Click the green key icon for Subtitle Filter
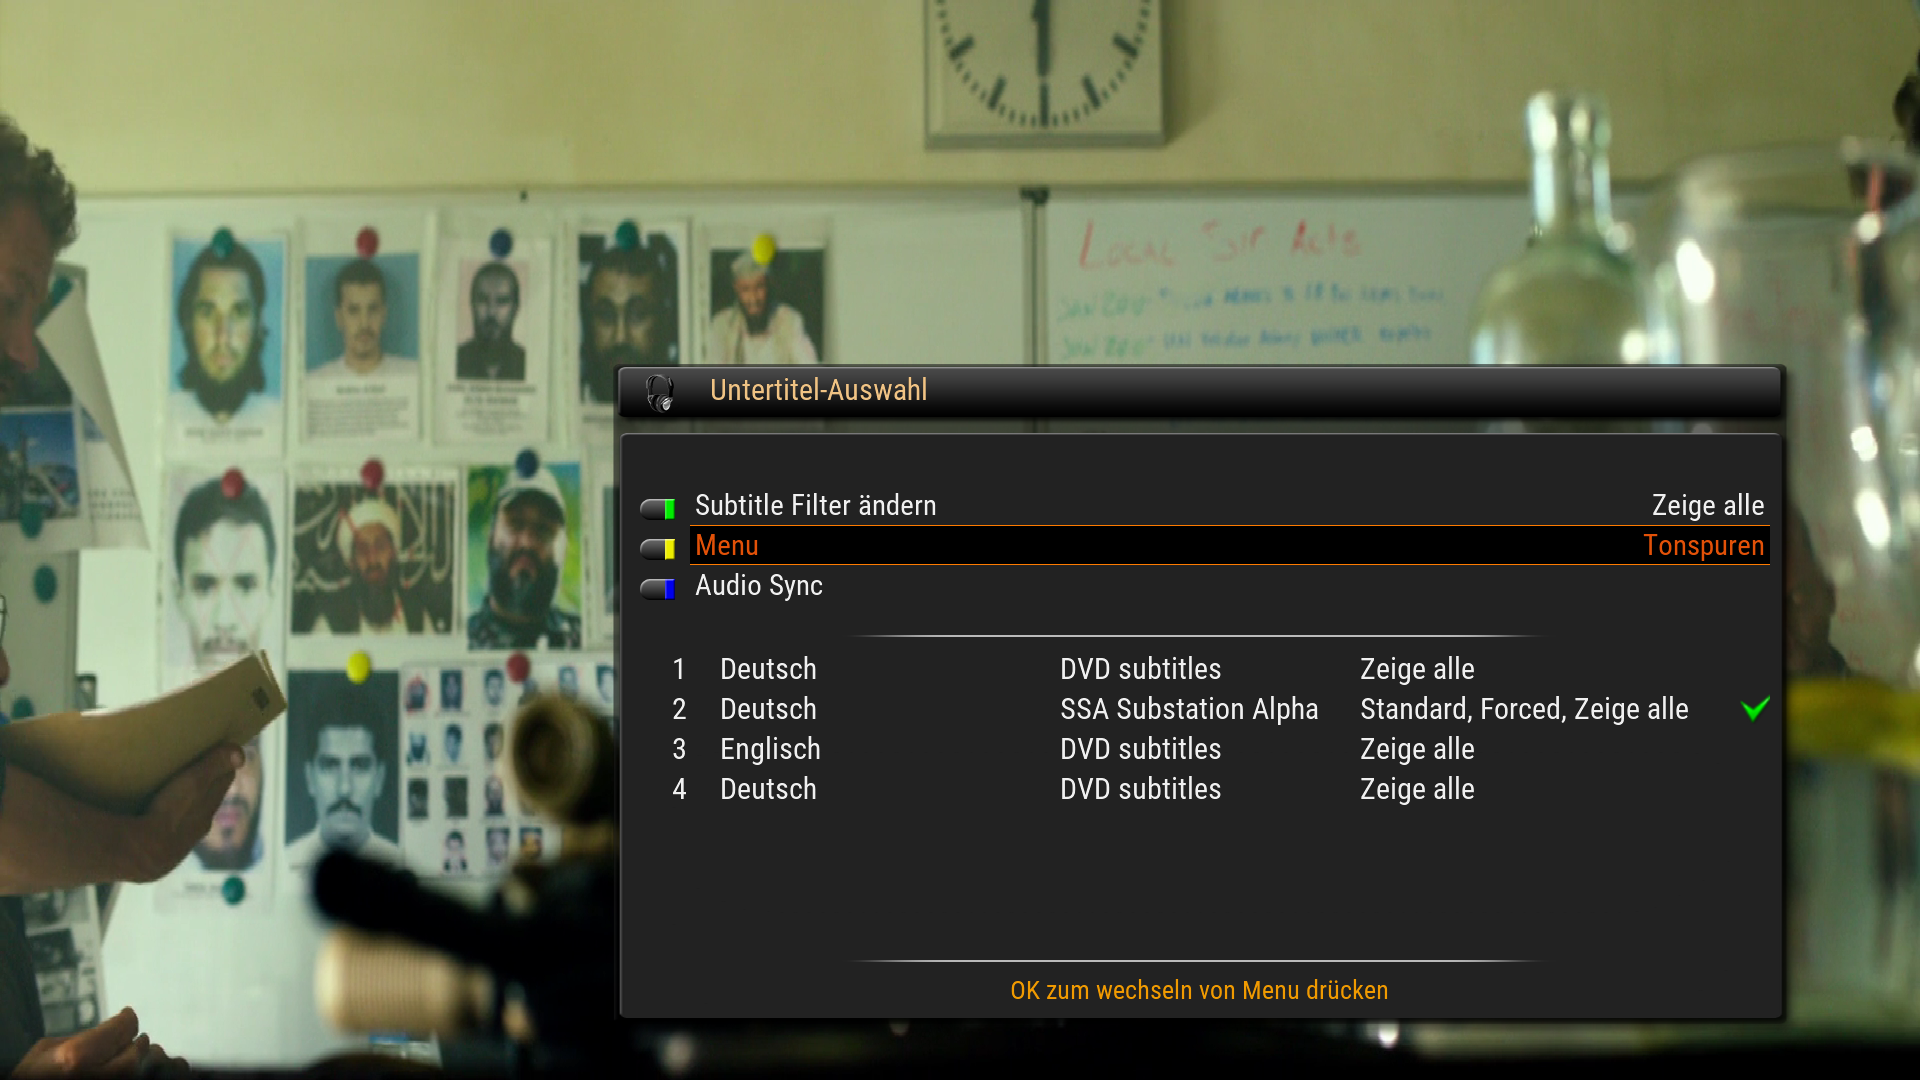 pos(658,509)
